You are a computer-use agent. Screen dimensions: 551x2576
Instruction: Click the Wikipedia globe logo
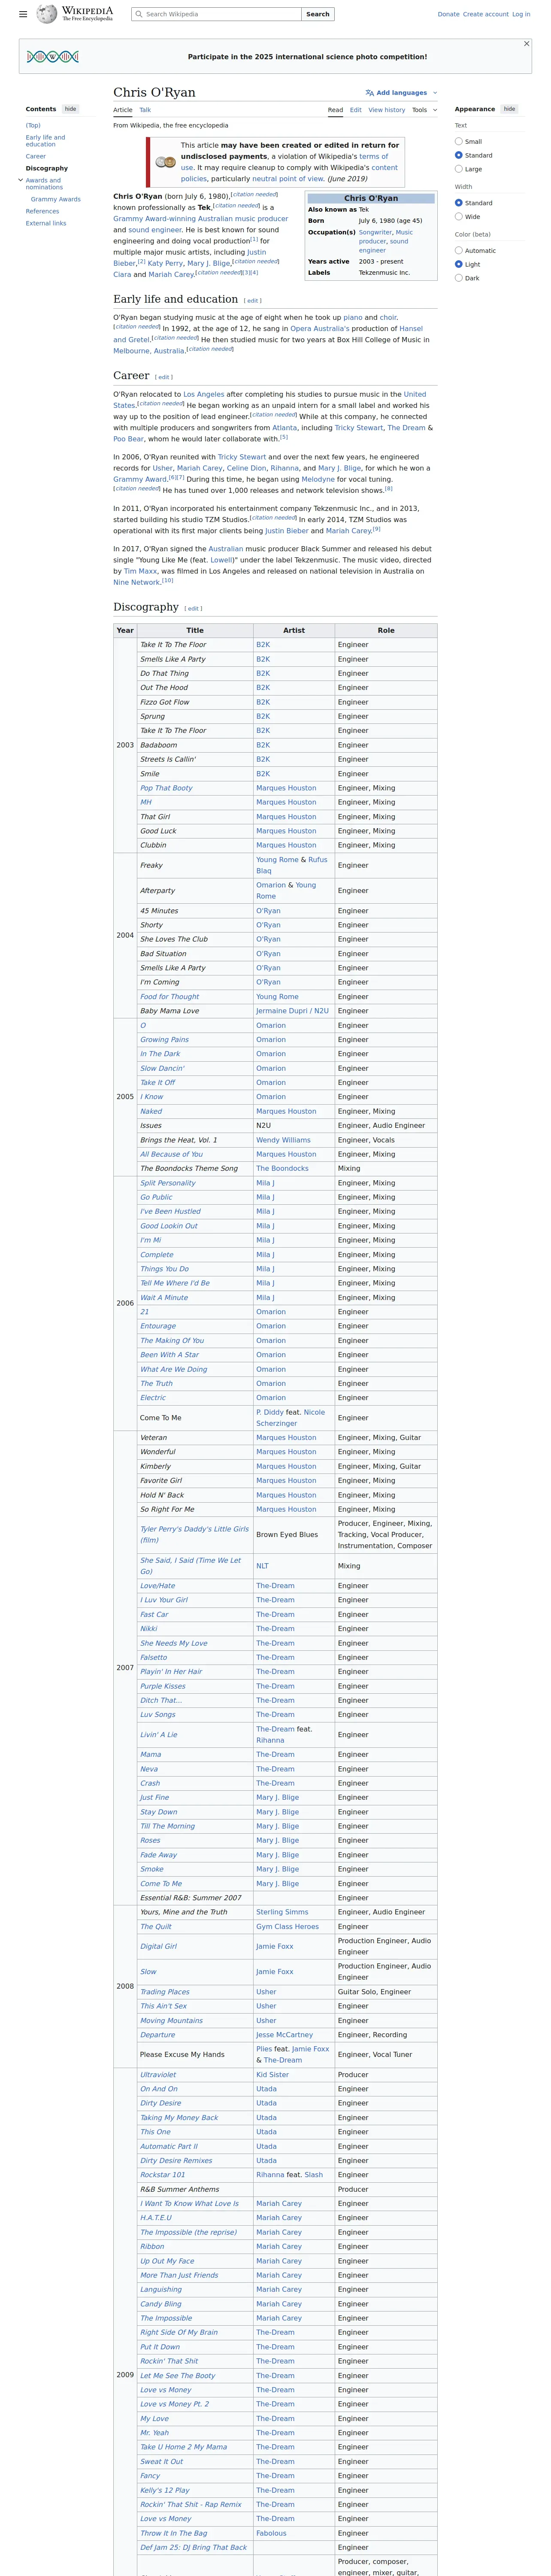tap(46, 14)
